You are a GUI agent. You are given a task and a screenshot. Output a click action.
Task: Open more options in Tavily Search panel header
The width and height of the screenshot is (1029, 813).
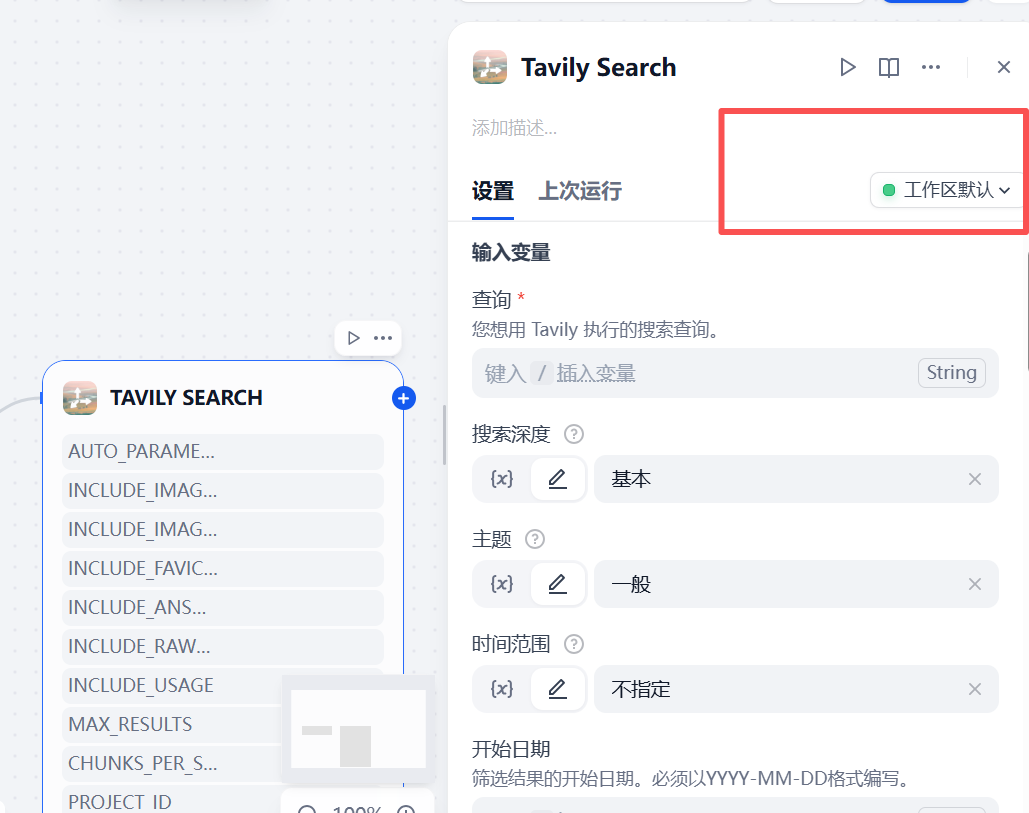coord(931,68)
